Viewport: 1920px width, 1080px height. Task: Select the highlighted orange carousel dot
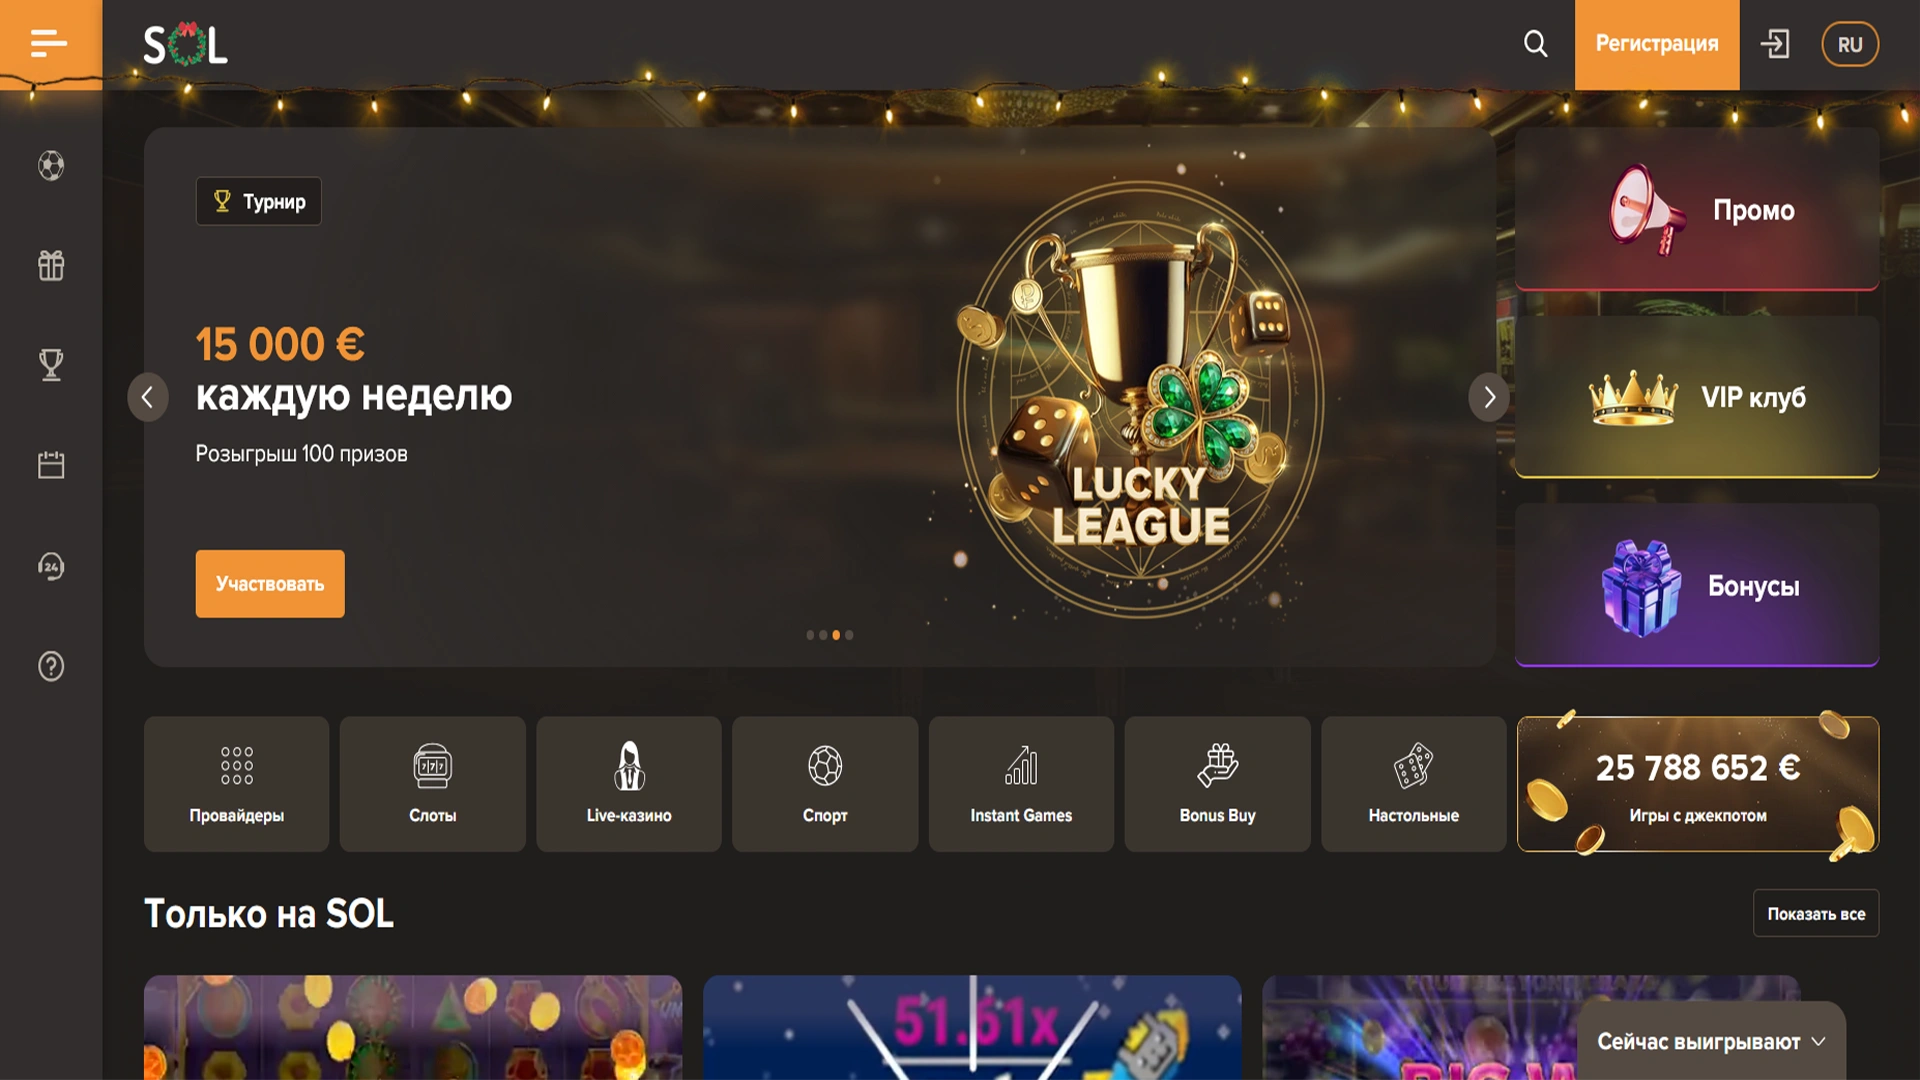point(836,635)
